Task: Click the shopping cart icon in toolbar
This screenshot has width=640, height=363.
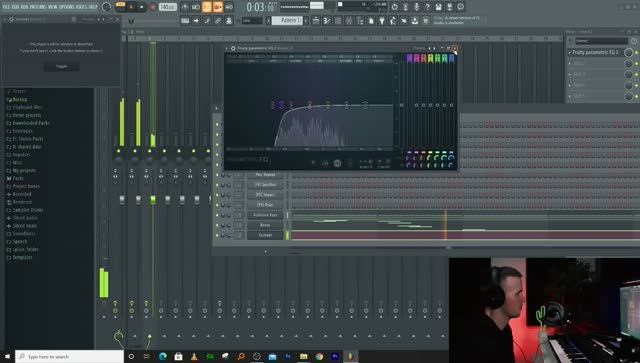Action: [426, 20]
